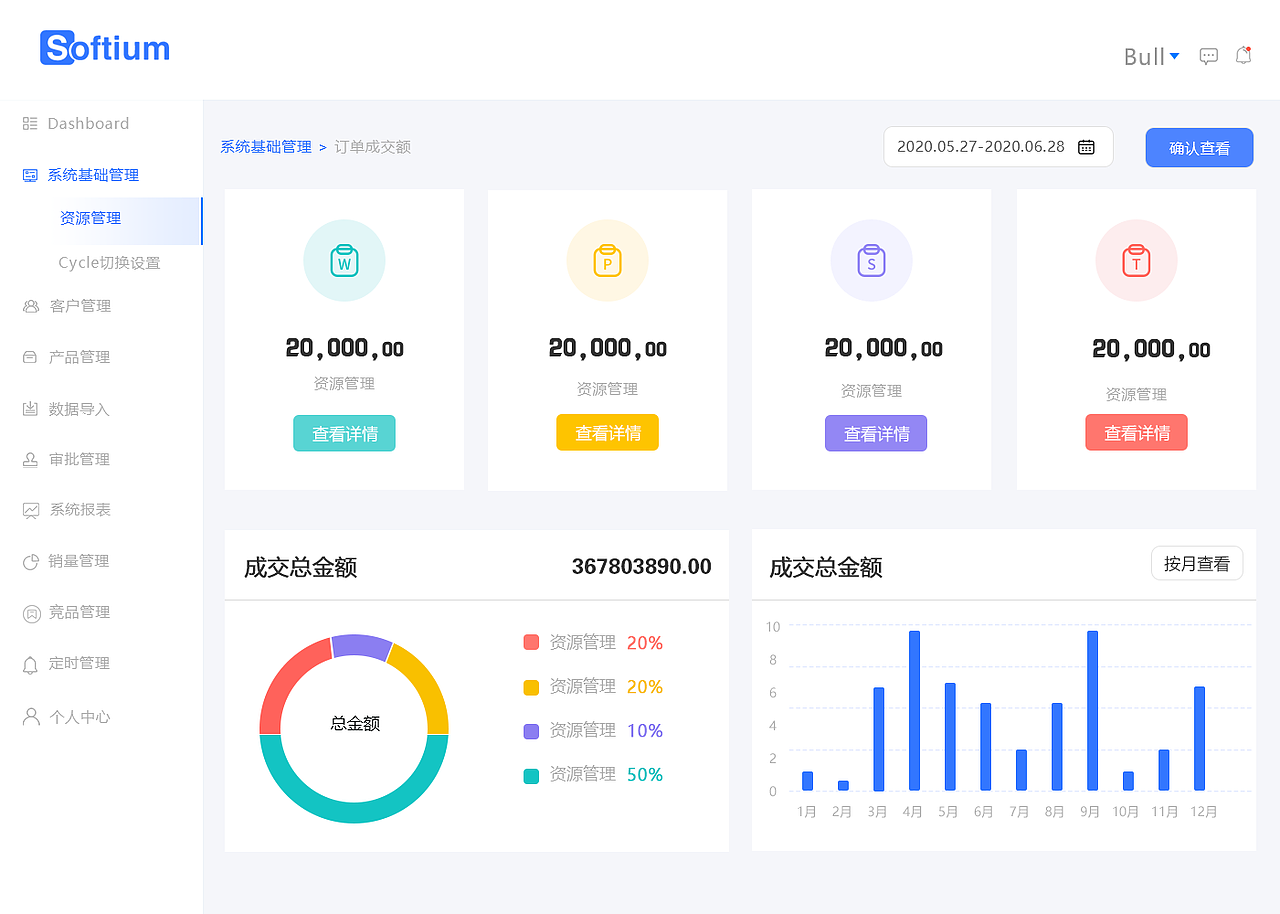
Task: Click the purple S clipboard icon
Action: [871, 260]
